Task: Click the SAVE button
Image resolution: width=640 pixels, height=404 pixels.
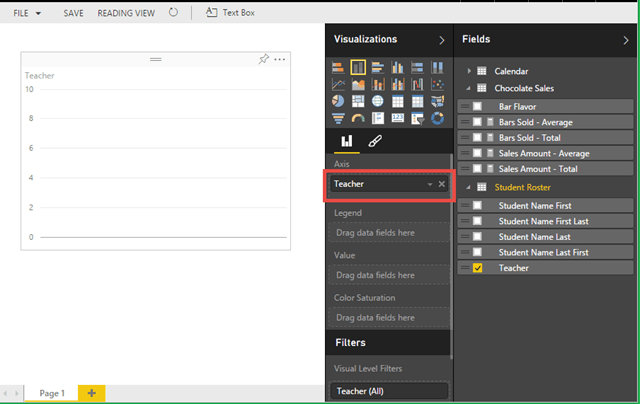Action: [x=73, y=13]
